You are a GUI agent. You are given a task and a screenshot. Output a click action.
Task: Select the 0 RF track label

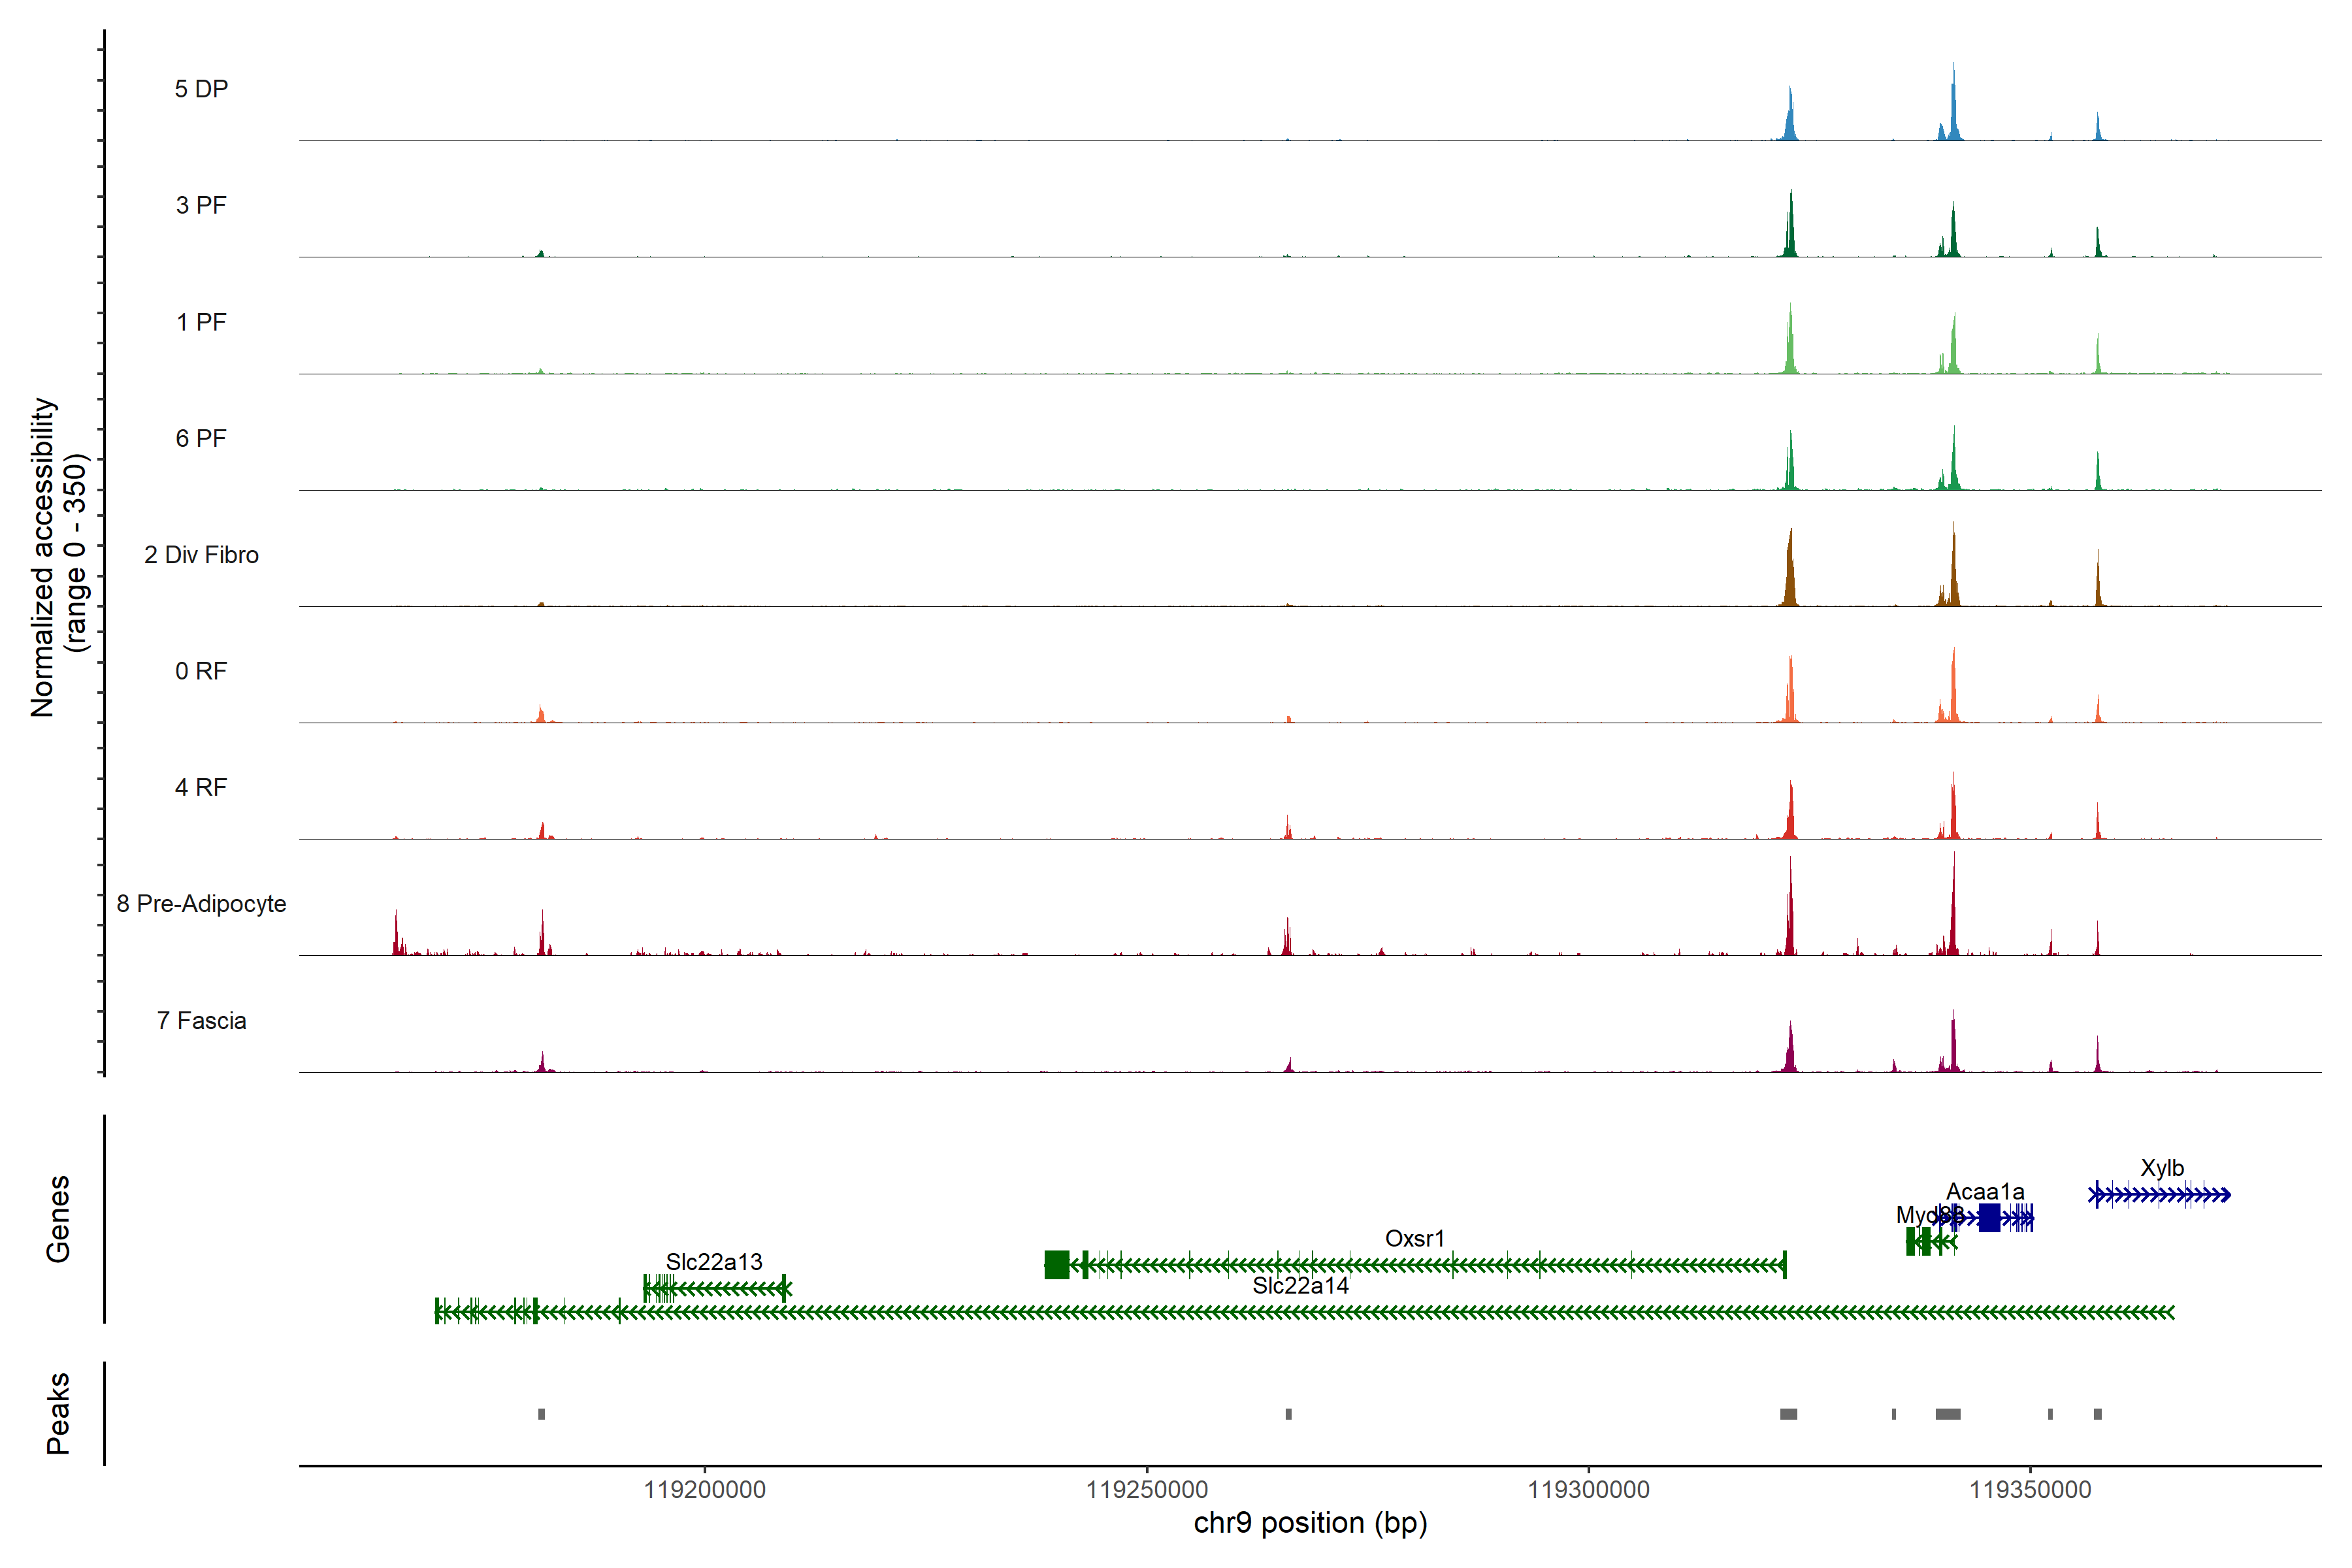(x=201, y=671)
